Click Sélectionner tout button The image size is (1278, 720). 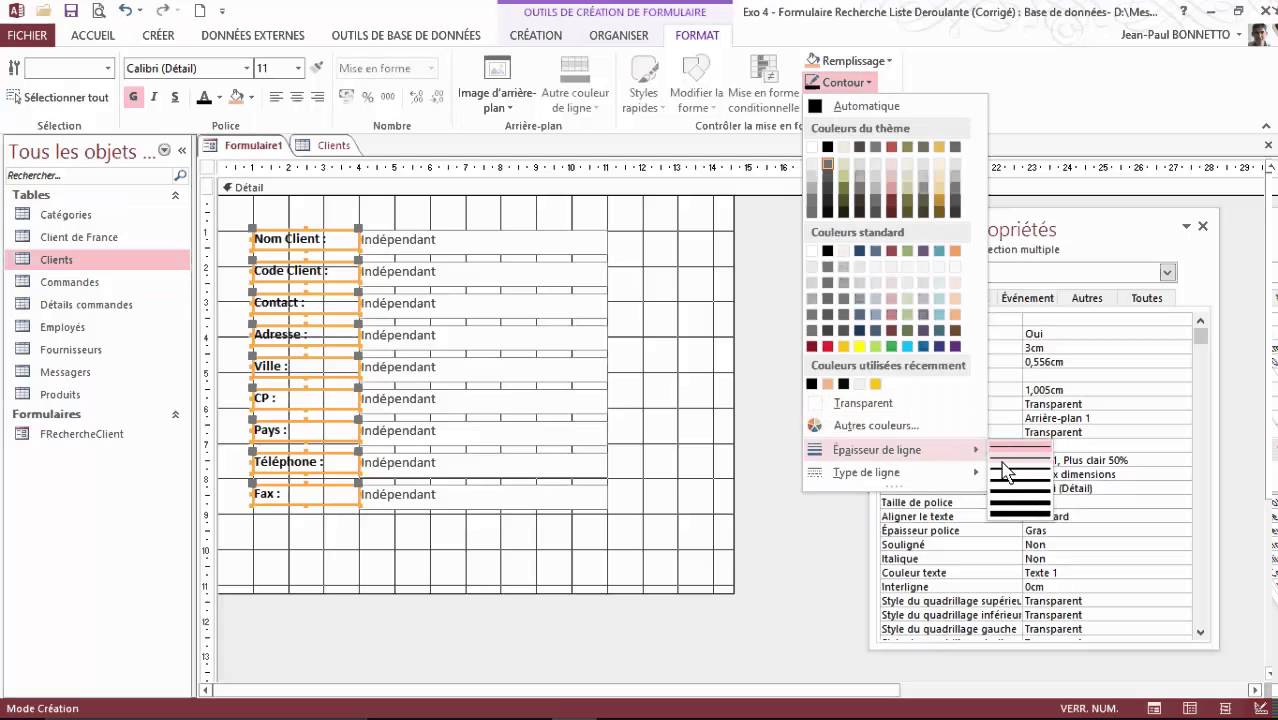(x=58, y=97)
